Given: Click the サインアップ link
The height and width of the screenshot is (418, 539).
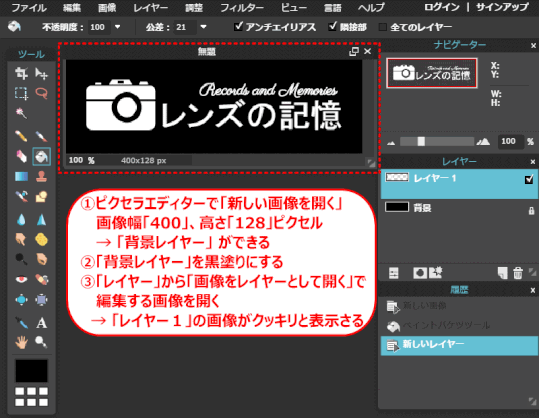Looking at the screenshot, I should coord(502,7).
